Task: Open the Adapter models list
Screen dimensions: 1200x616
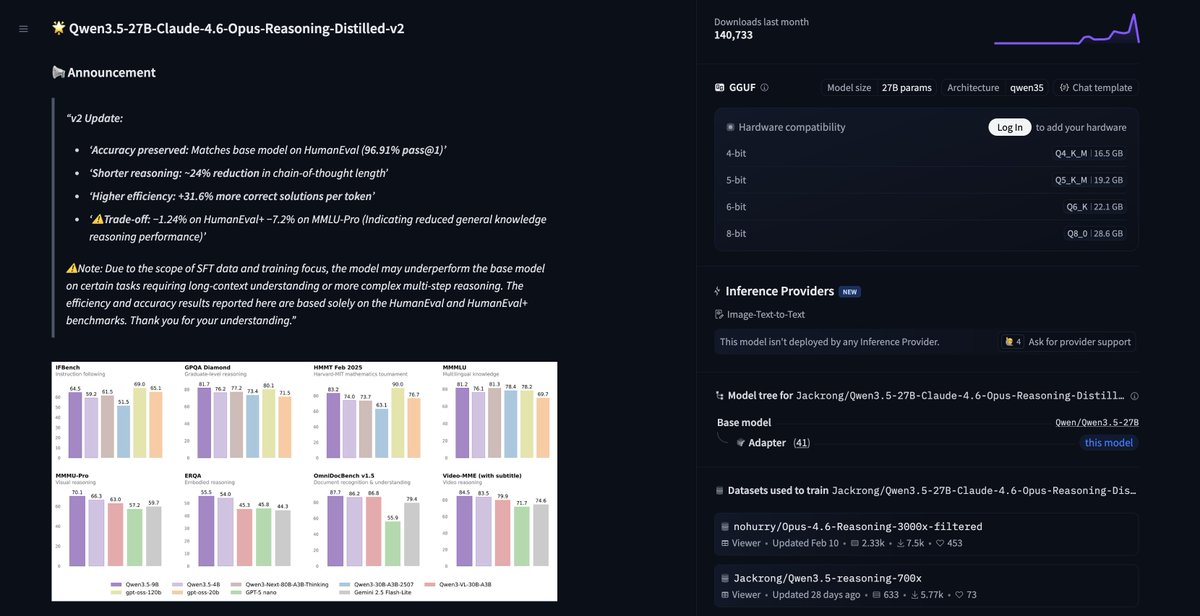Action: pos(767,442)
